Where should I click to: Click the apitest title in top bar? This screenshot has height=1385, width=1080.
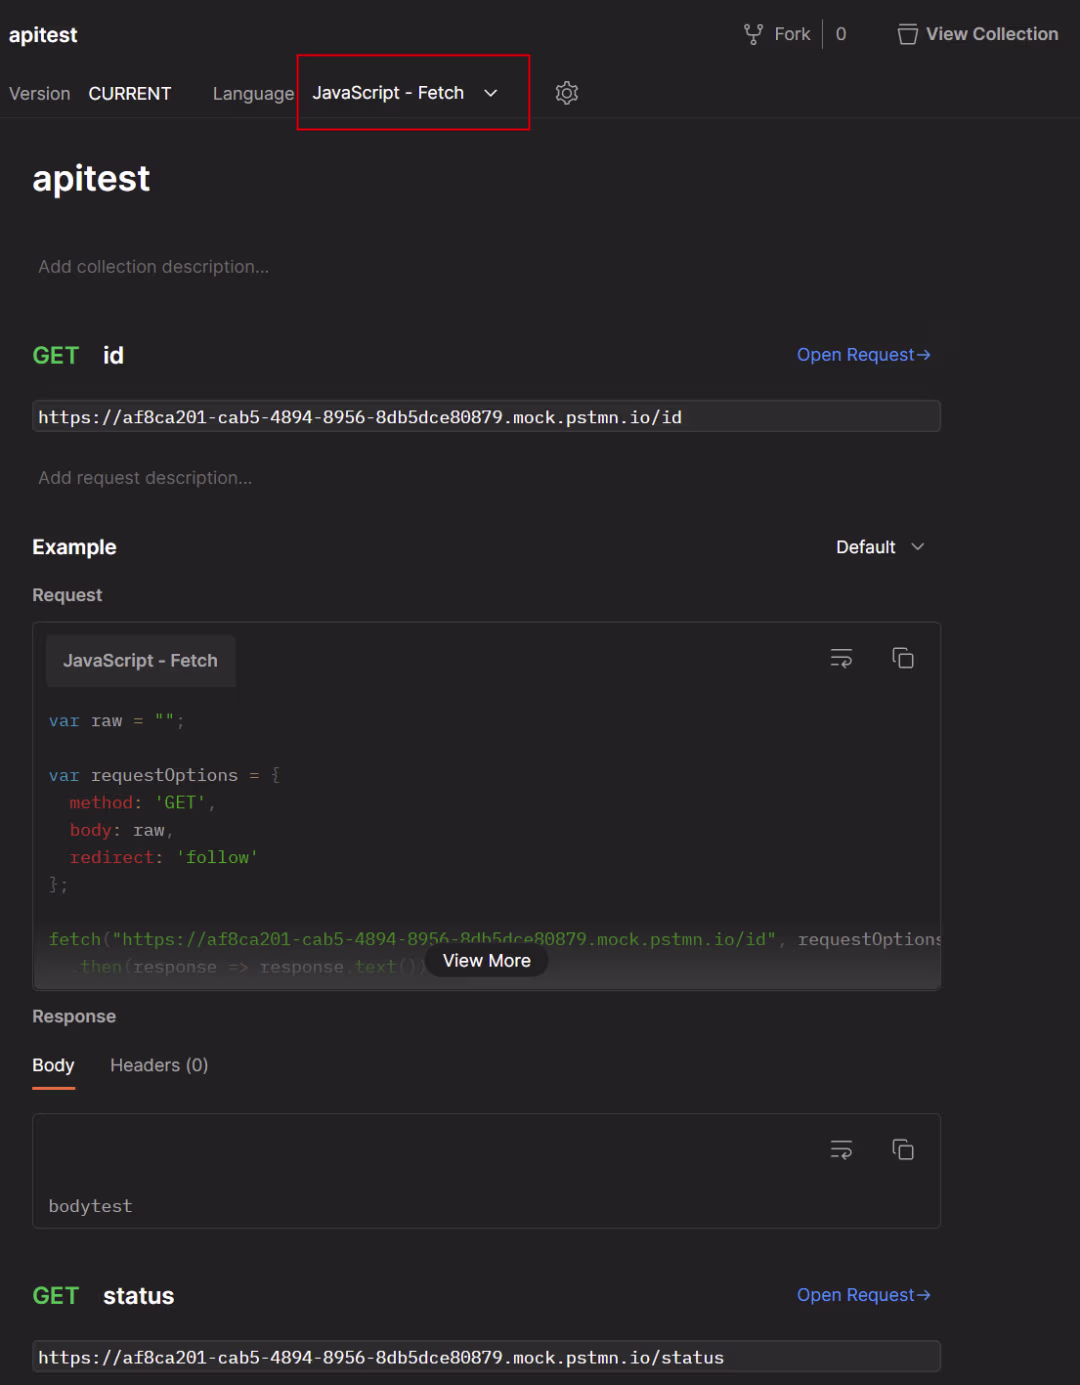pos(43,35)
